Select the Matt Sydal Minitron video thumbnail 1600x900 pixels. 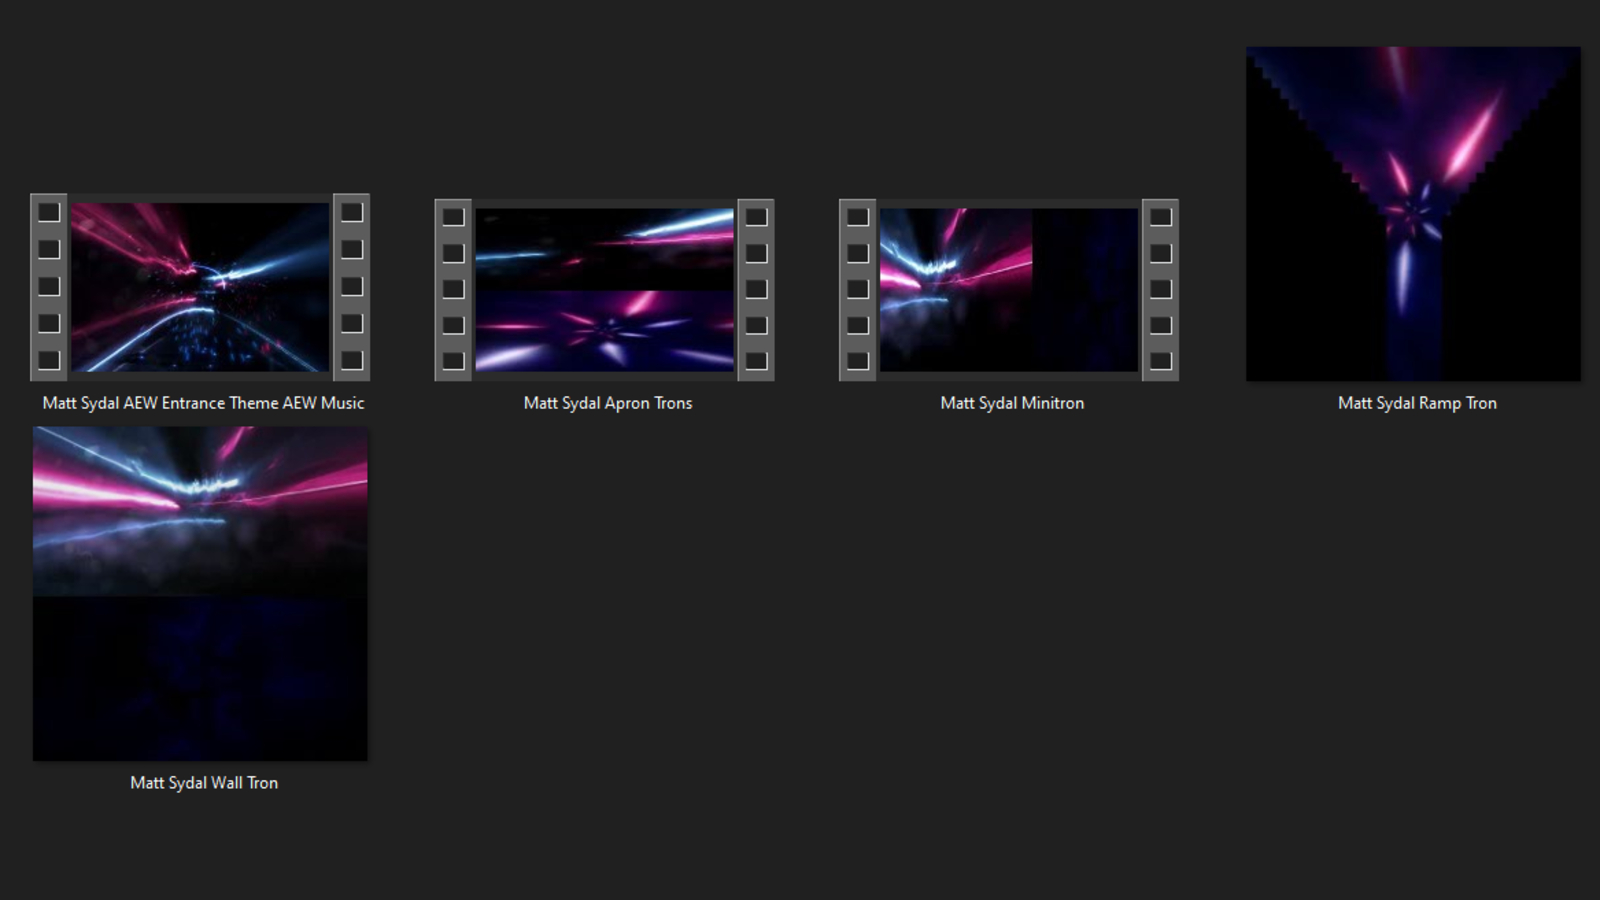coord(1009,290)
